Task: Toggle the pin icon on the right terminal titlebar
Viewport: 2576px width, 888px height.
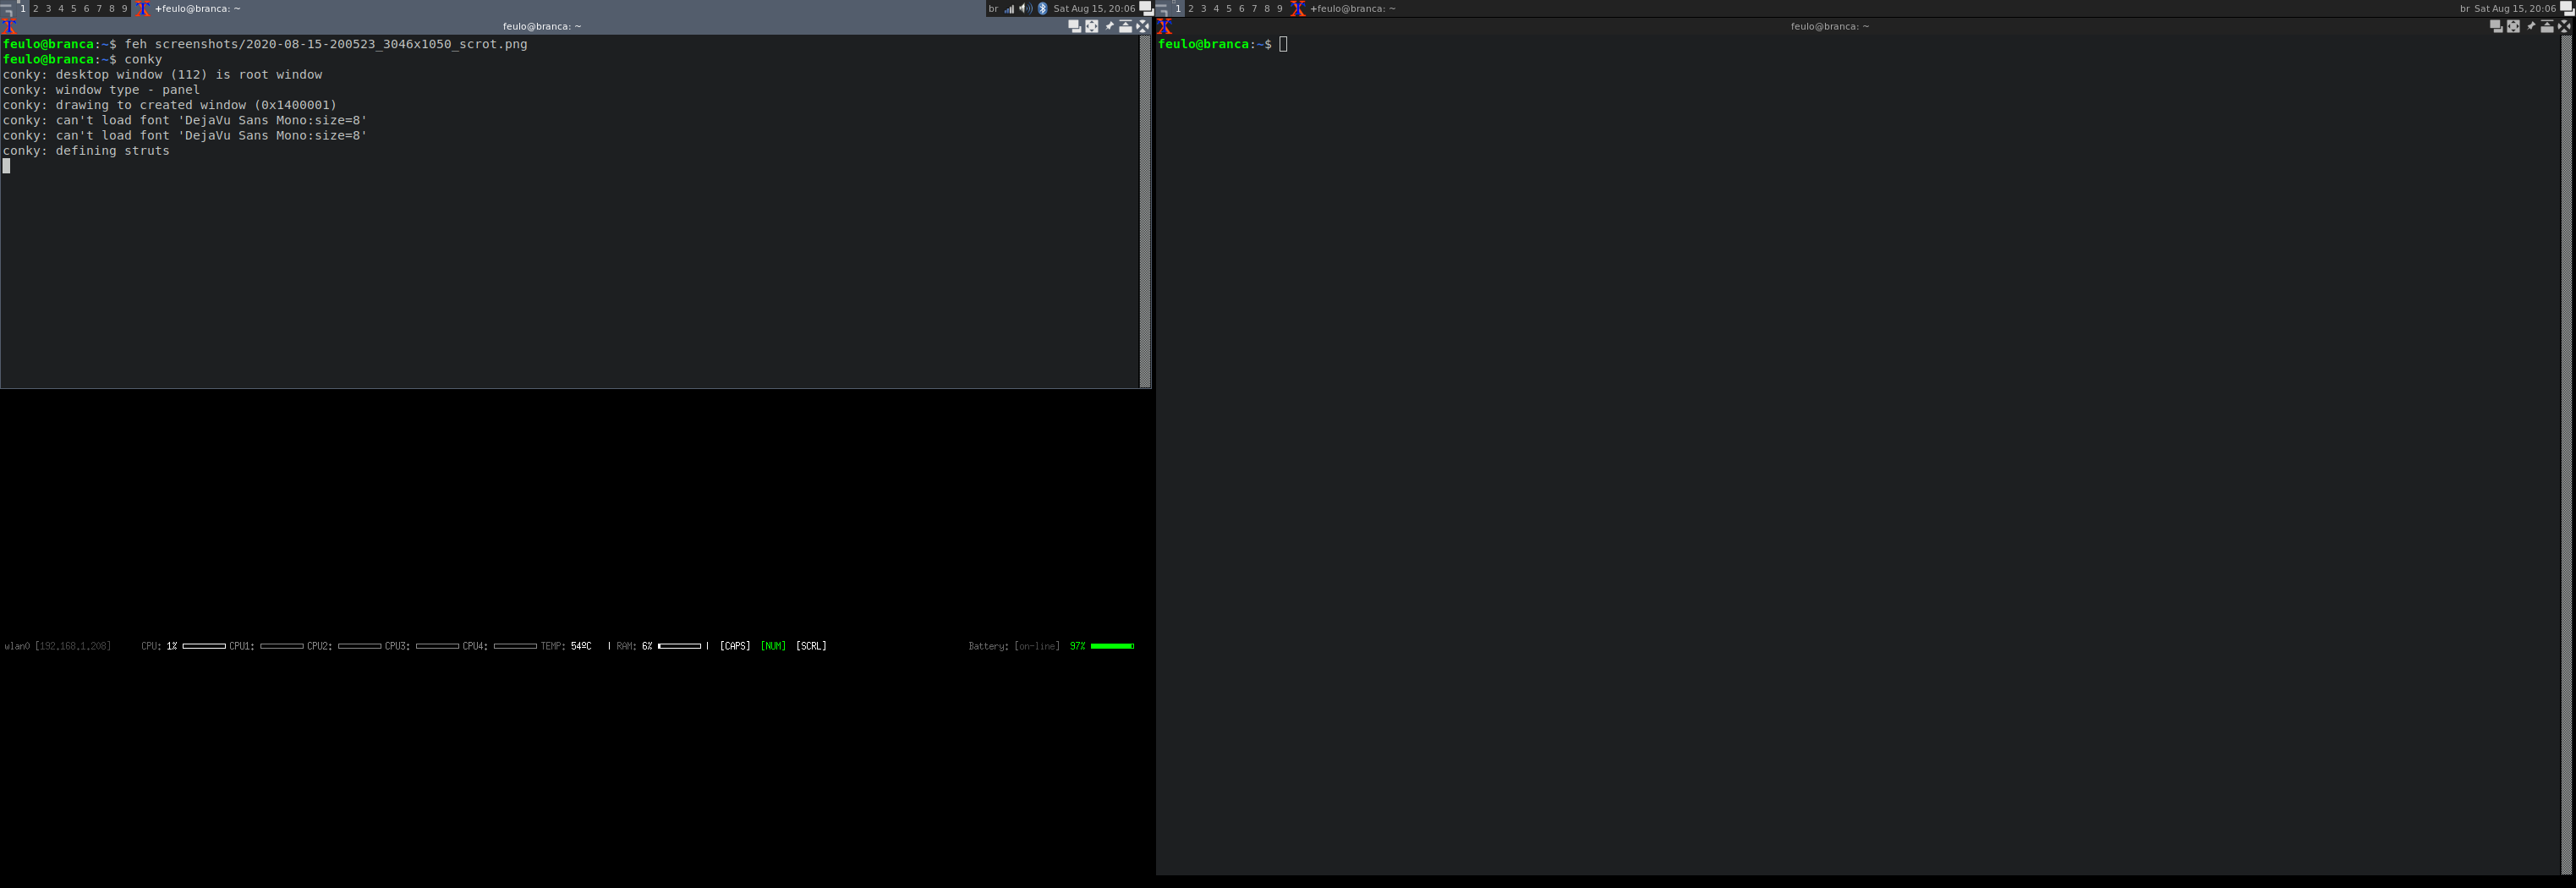Action: click(x=2532, y=26)
